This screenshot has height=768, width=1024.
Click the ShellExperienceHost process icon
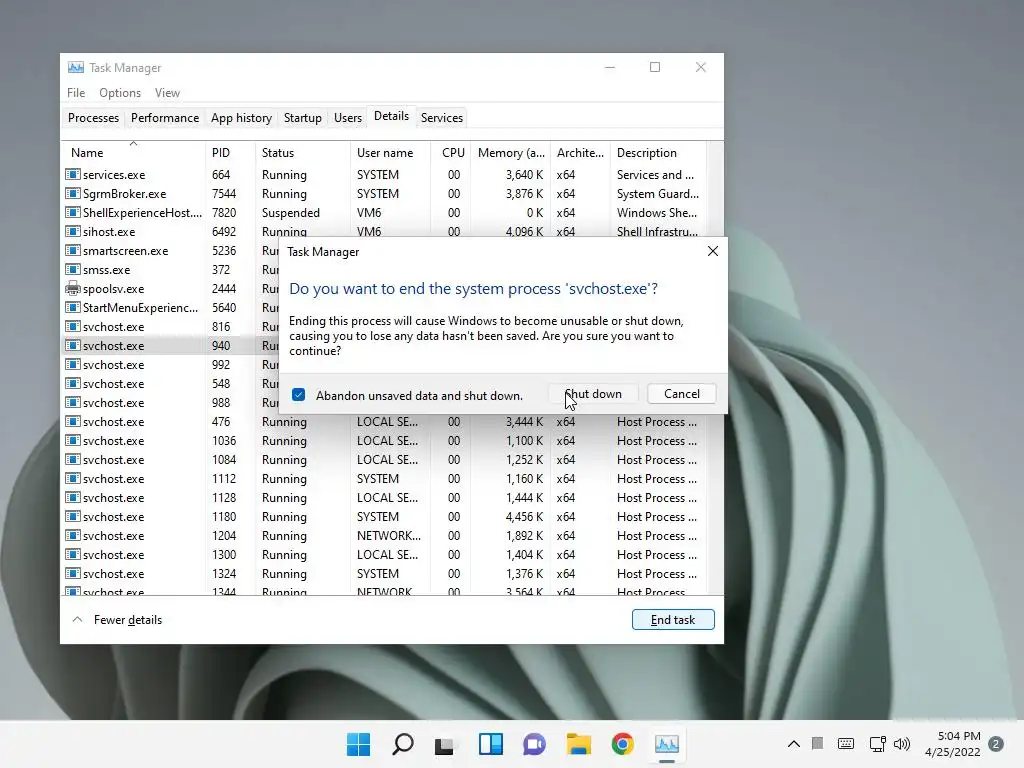click(x=72, y=212)
